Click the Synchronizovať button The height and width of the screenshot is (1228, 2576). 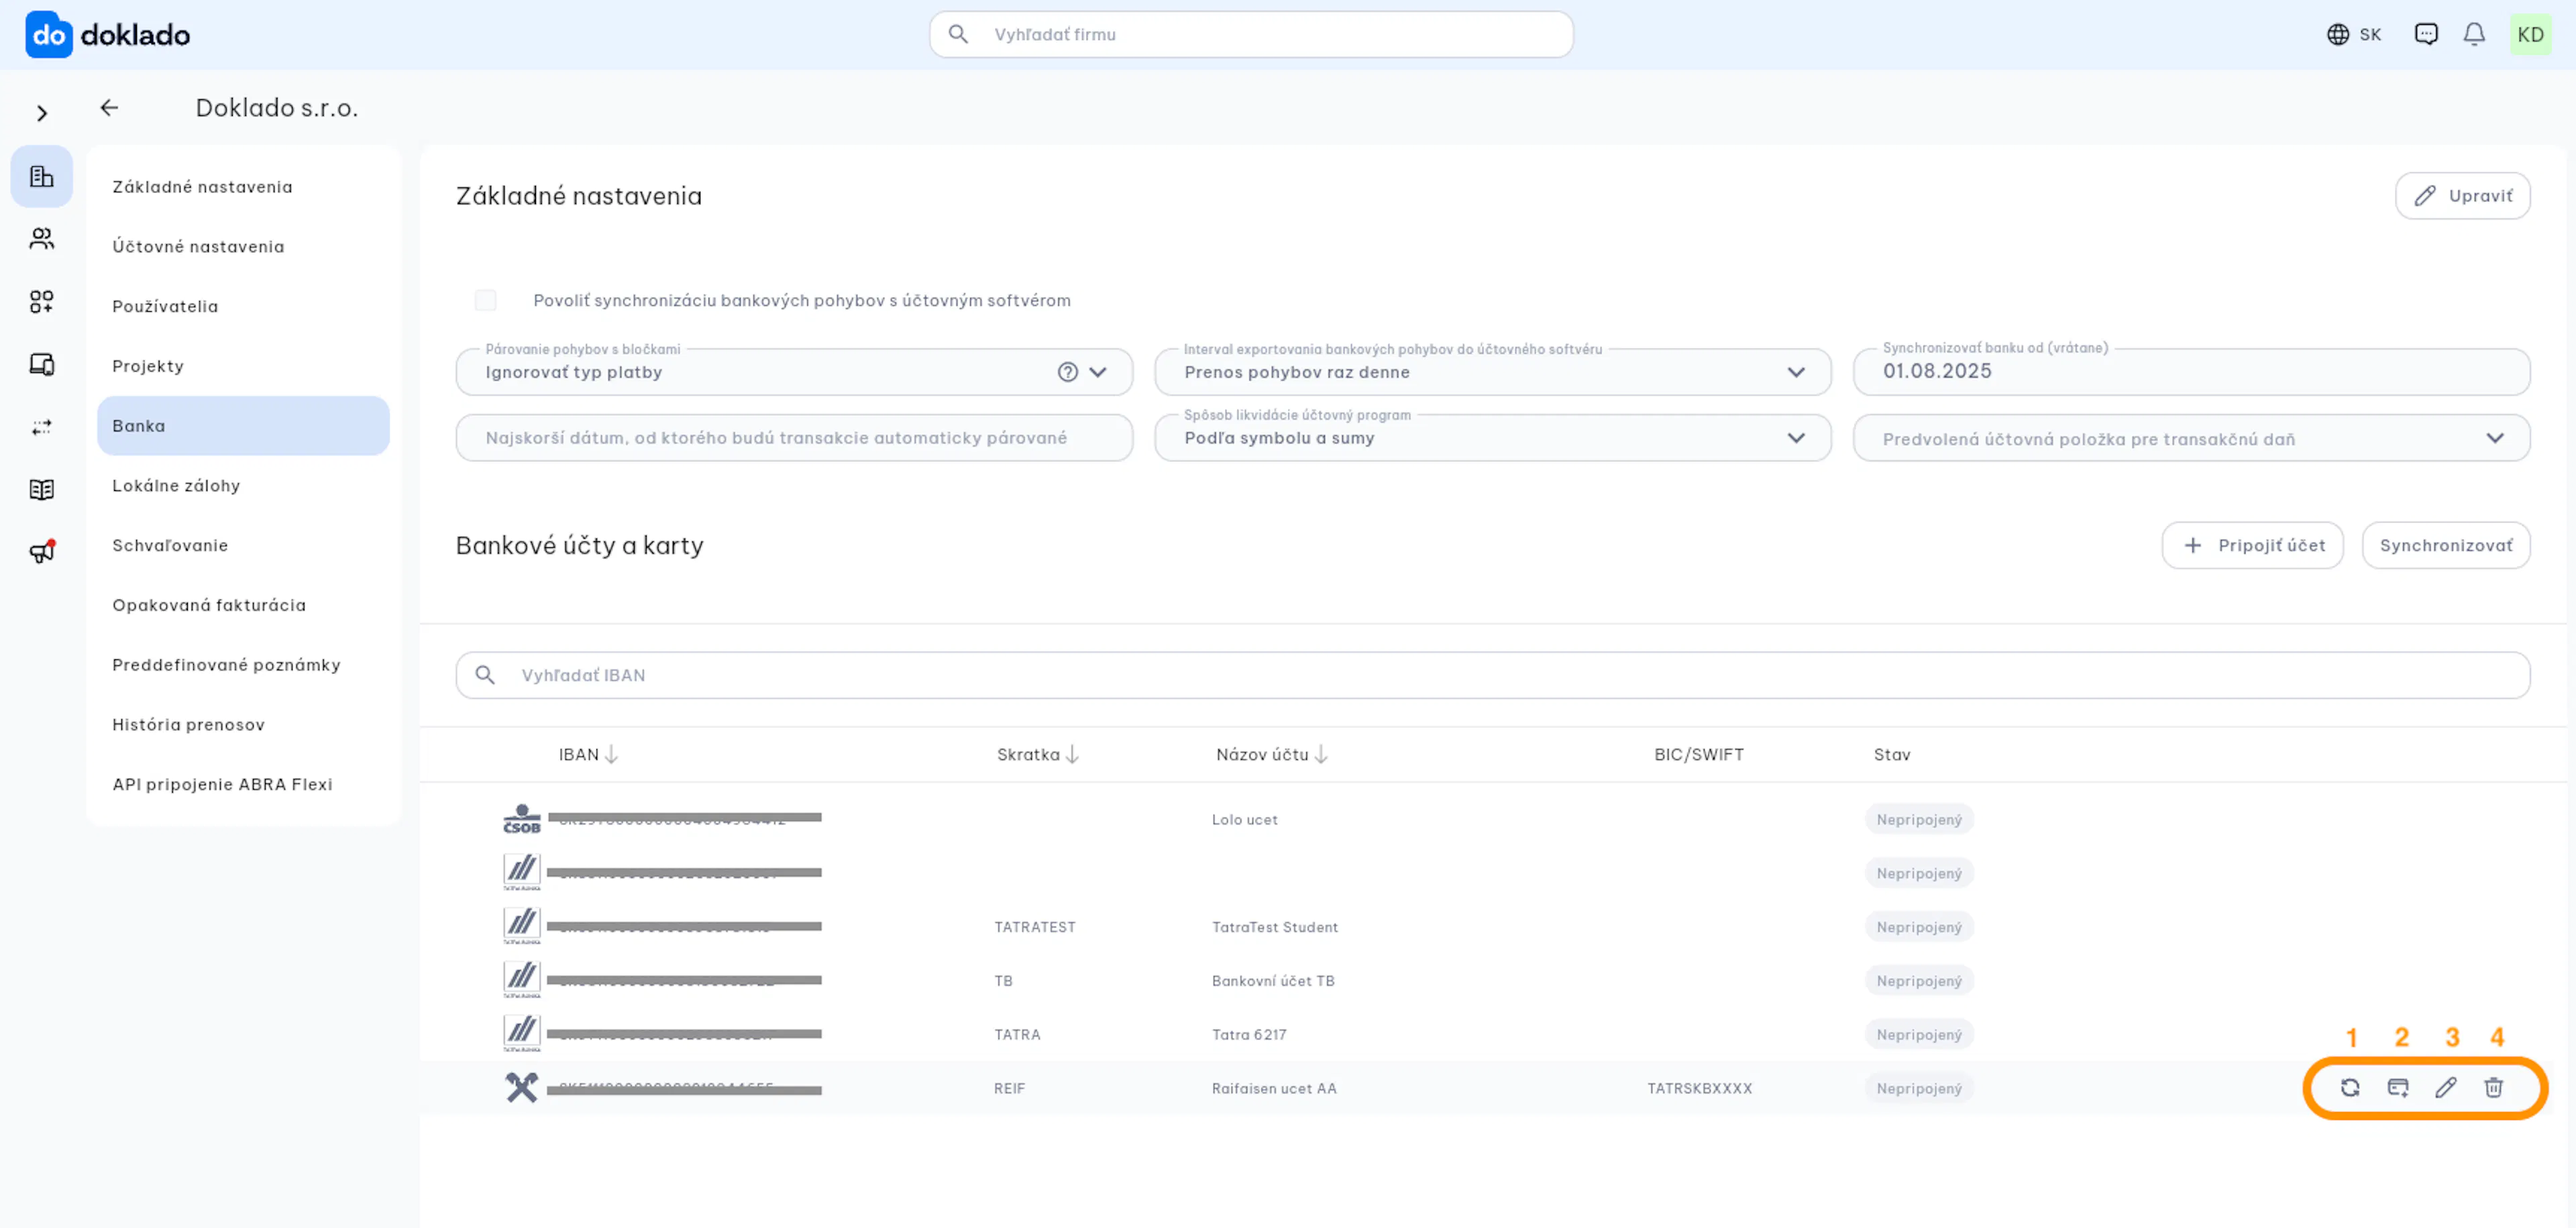click(x=2445, y=546)
